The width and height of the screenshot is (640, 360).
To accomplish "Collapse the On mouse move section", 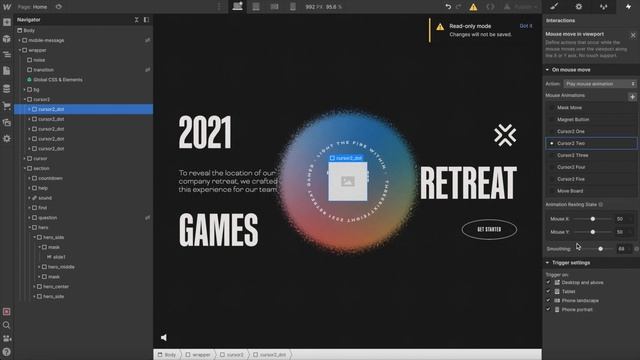I will pyautogui.click(x=547, y=70).
